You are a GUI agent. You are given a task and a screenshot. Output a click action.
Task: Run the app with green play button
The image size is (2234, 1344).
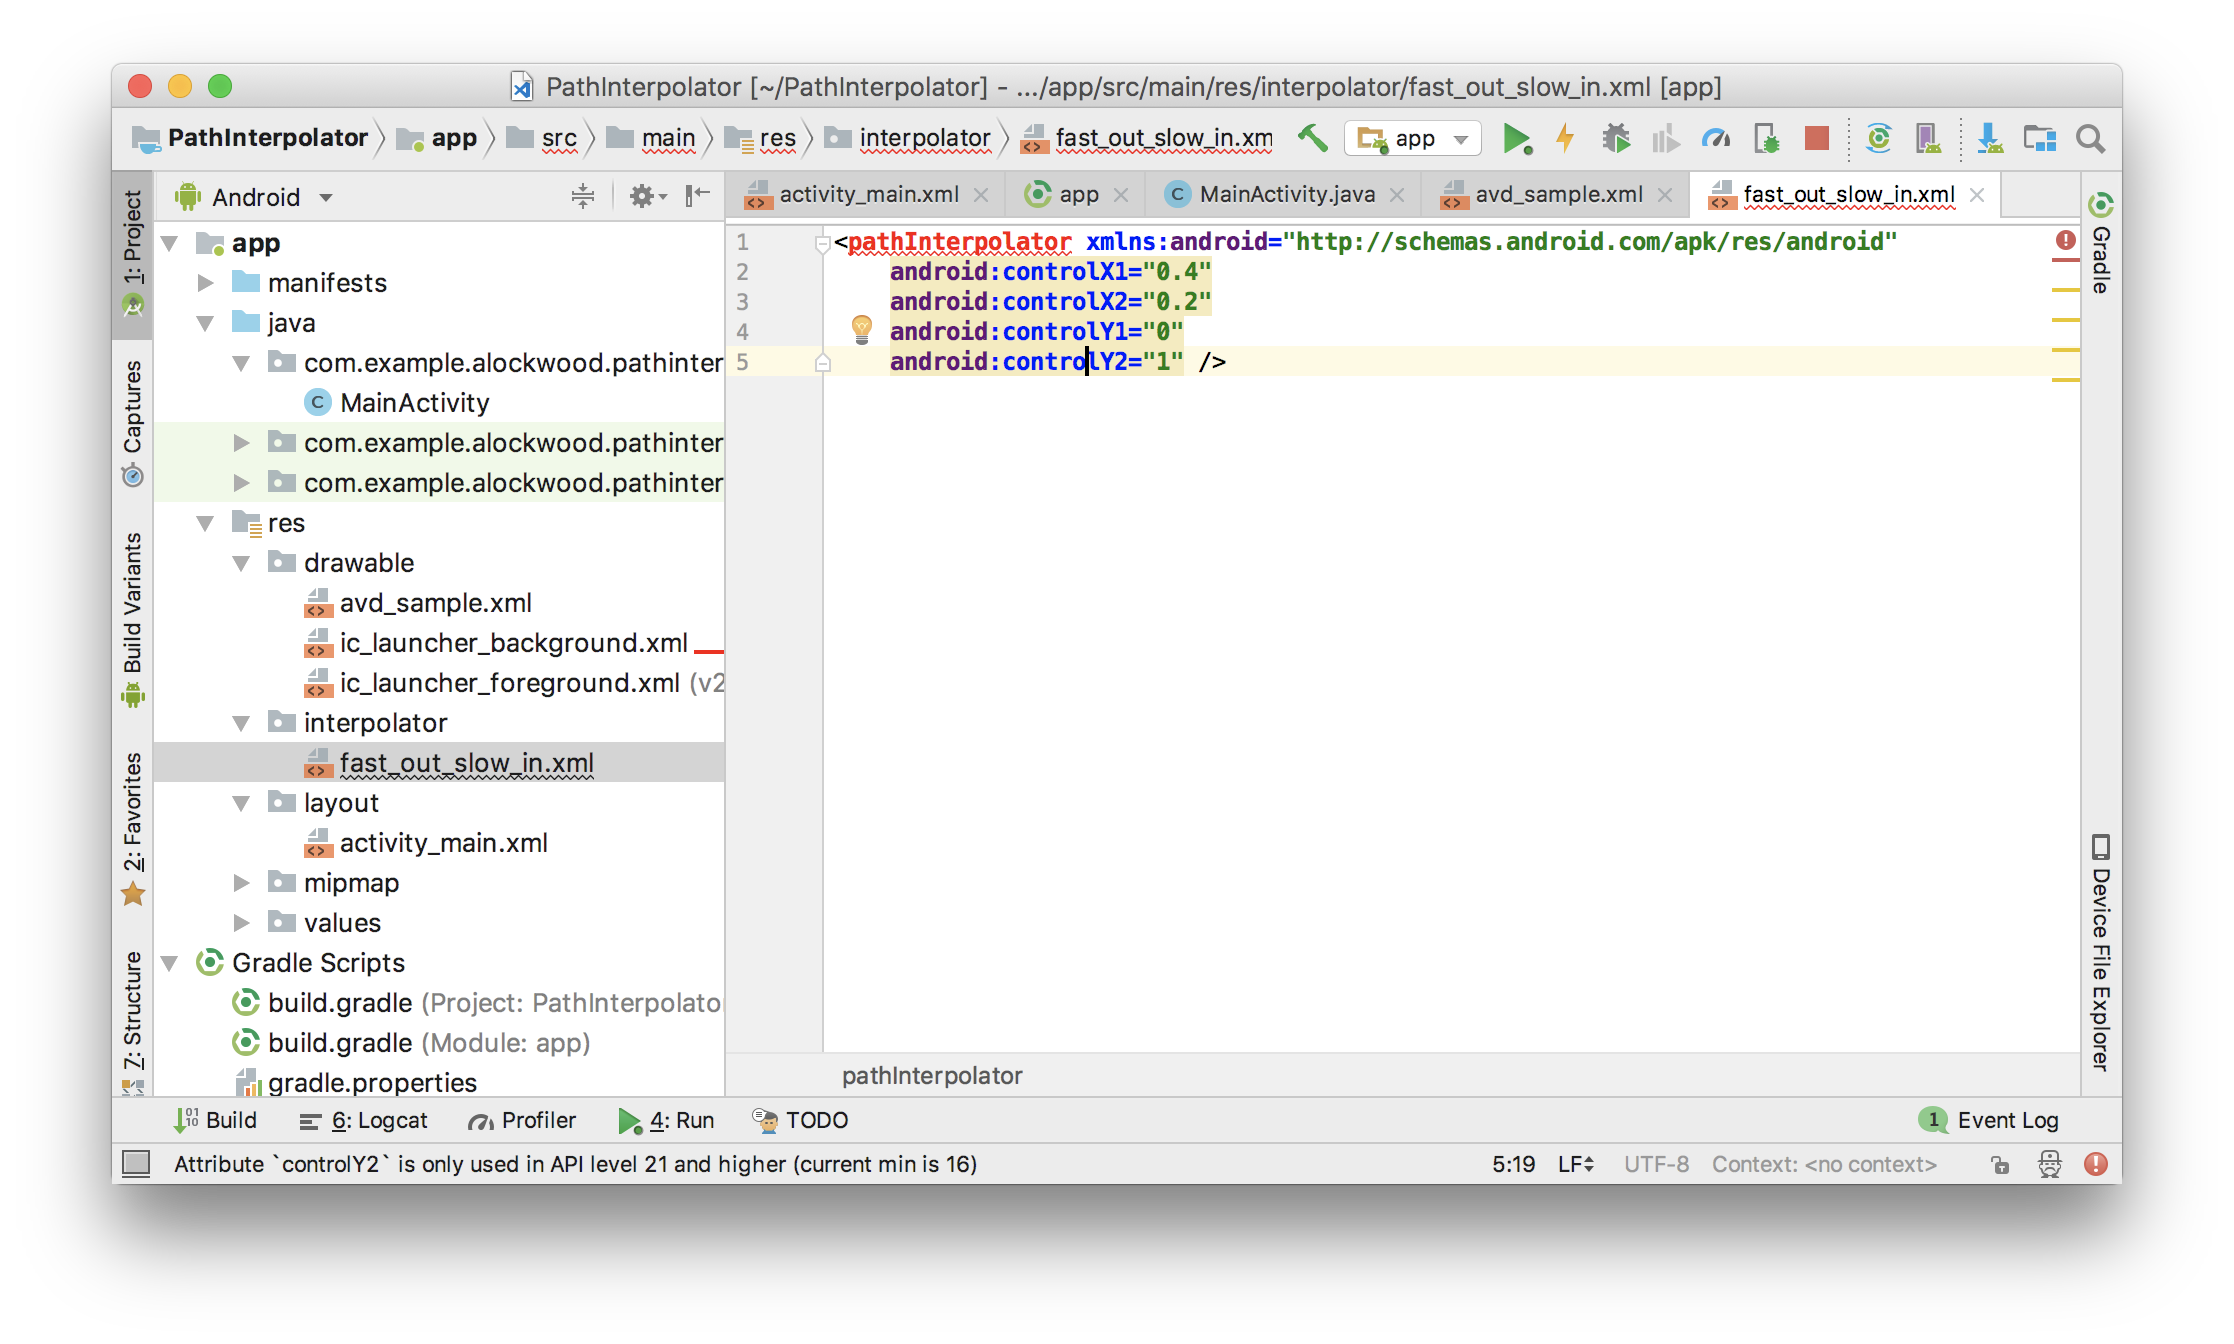click(1516, 138)
